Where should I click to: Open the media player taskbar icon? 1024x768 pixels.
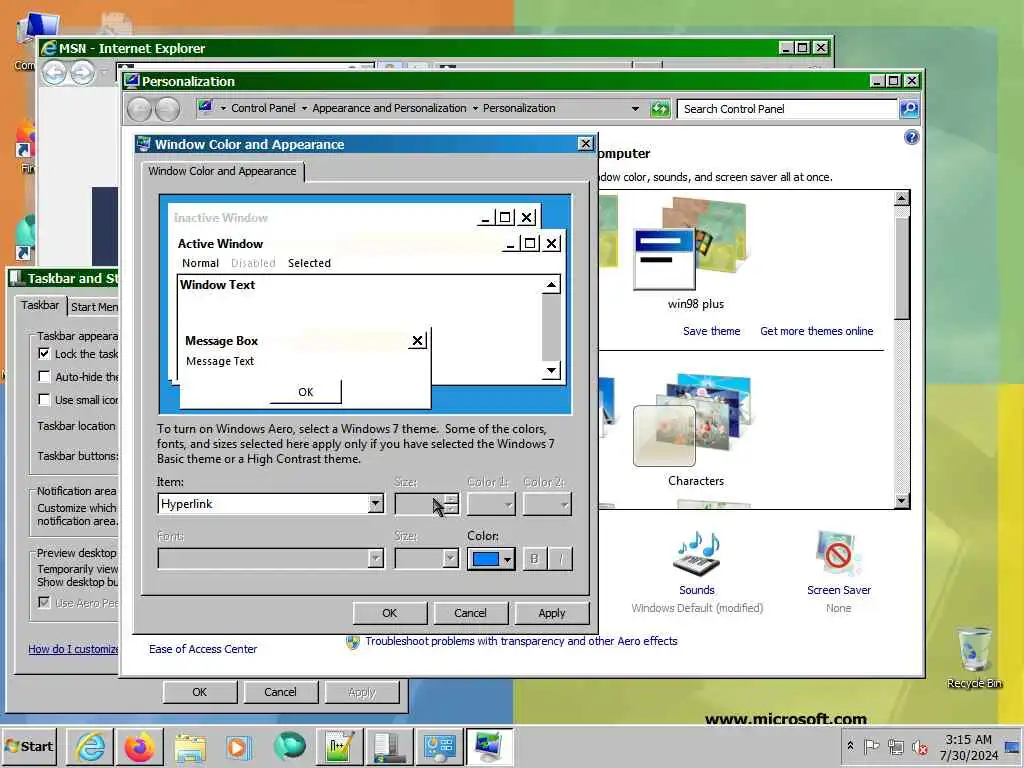coord(238,746)
